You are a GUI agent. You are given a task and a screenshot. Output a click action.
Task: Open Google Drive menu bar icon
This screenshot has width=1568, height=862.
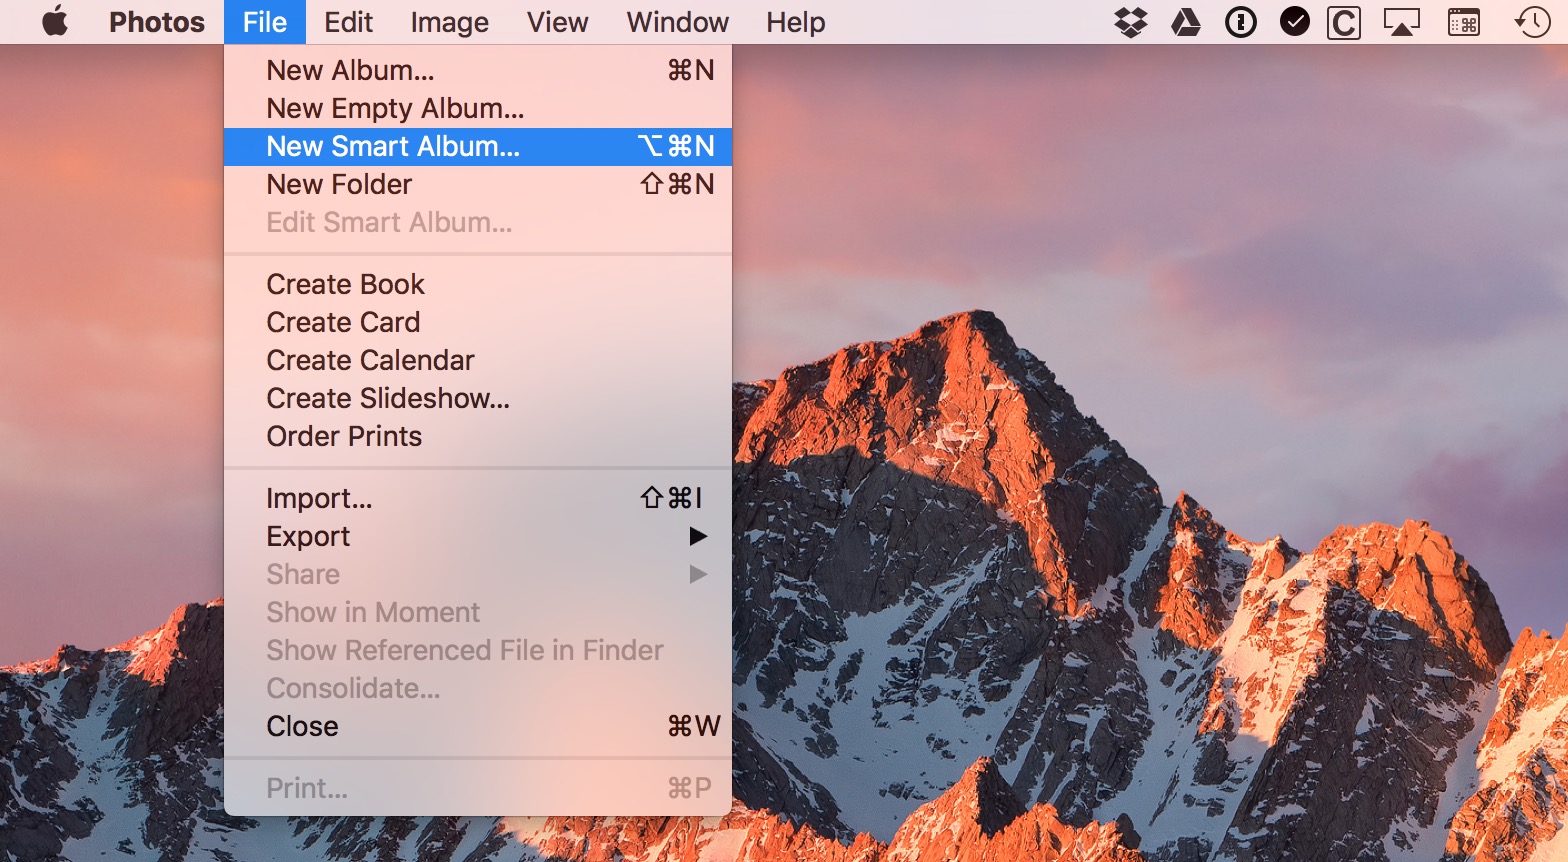pyautogui.click(x=1186, y=22)
